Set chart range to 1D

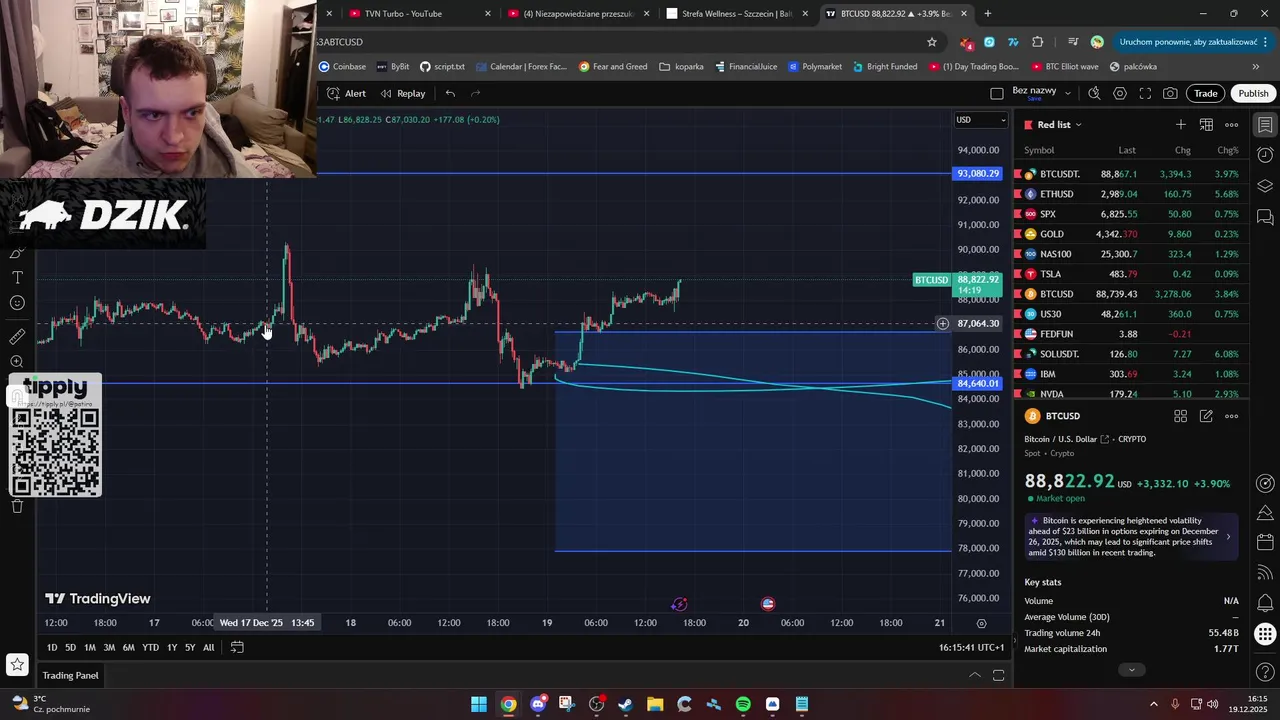[x=52, y=647]
